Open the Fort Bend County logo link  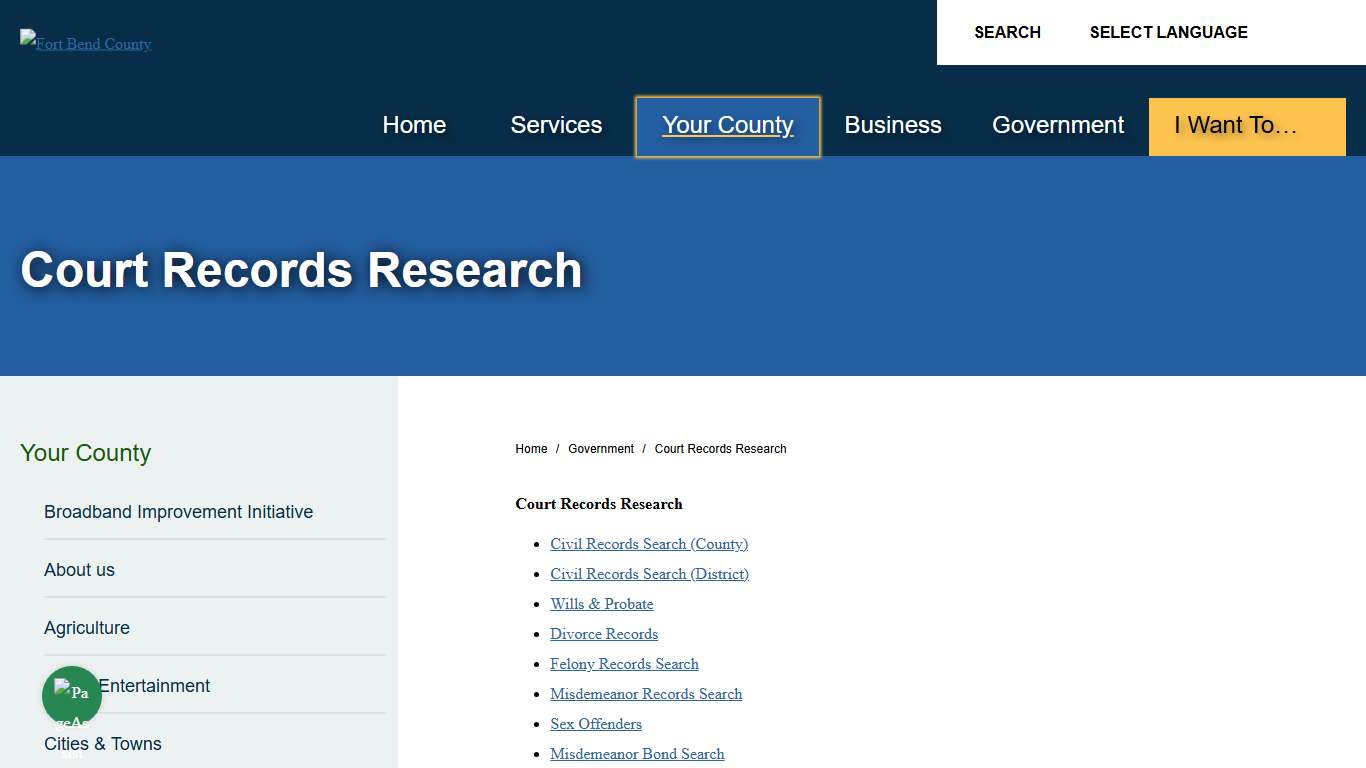[x=85, y=43]
